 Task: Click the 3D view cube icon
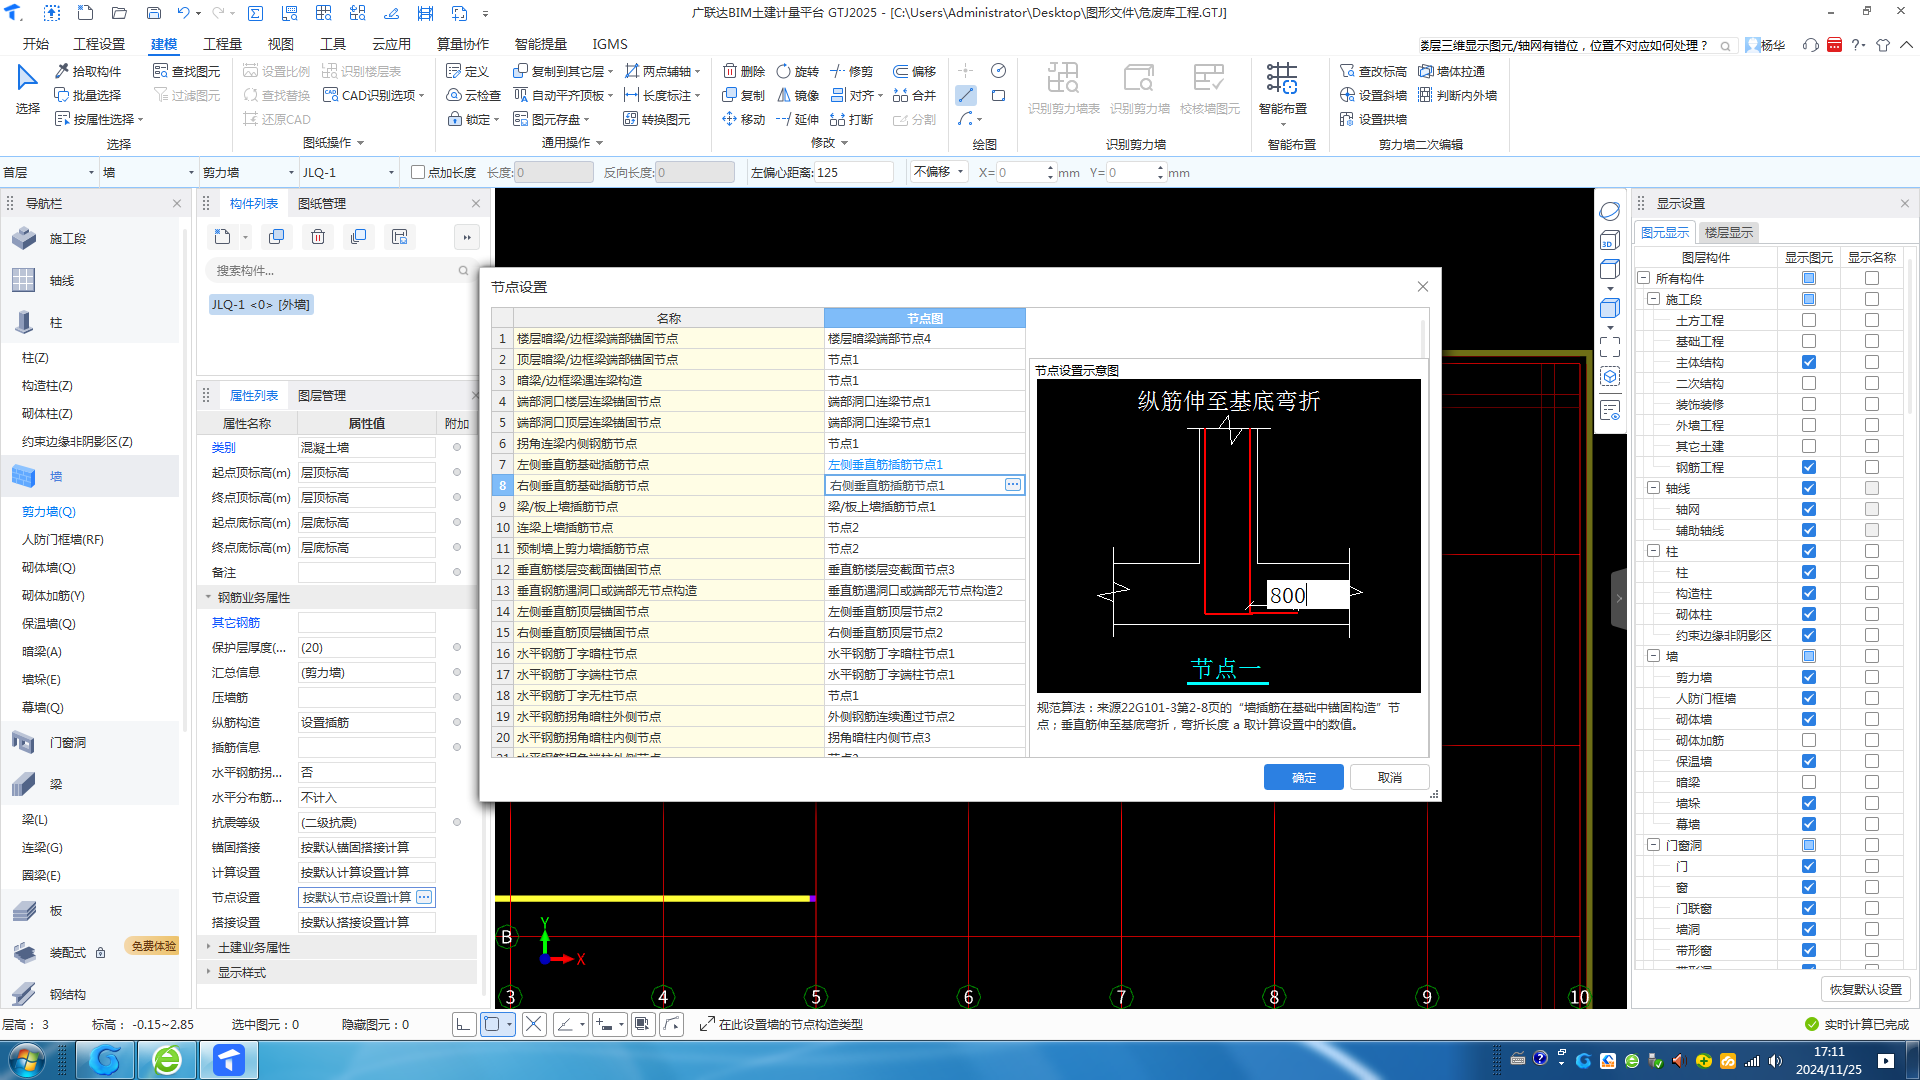click(1609, 240)
